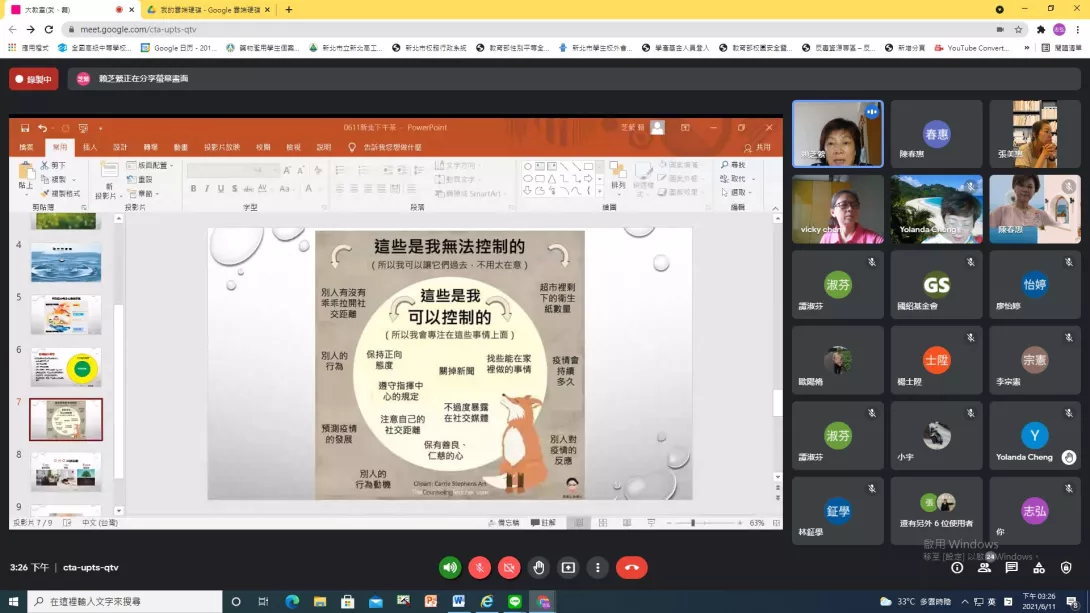Image resolution: width=1090 pixels, height=613 pixels.
Task: Open Meet more options menu
Action: point(598,568)
